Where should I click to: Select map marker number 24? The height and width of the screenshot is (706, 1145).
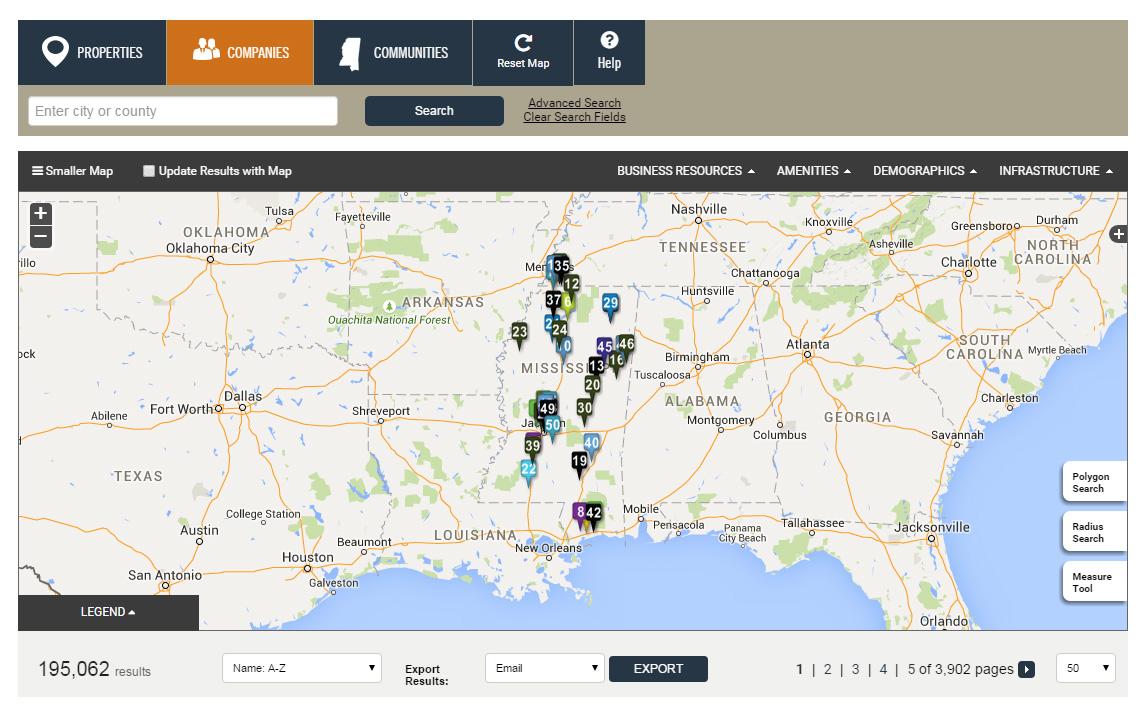pyautogui.click(x=560, y=331)
